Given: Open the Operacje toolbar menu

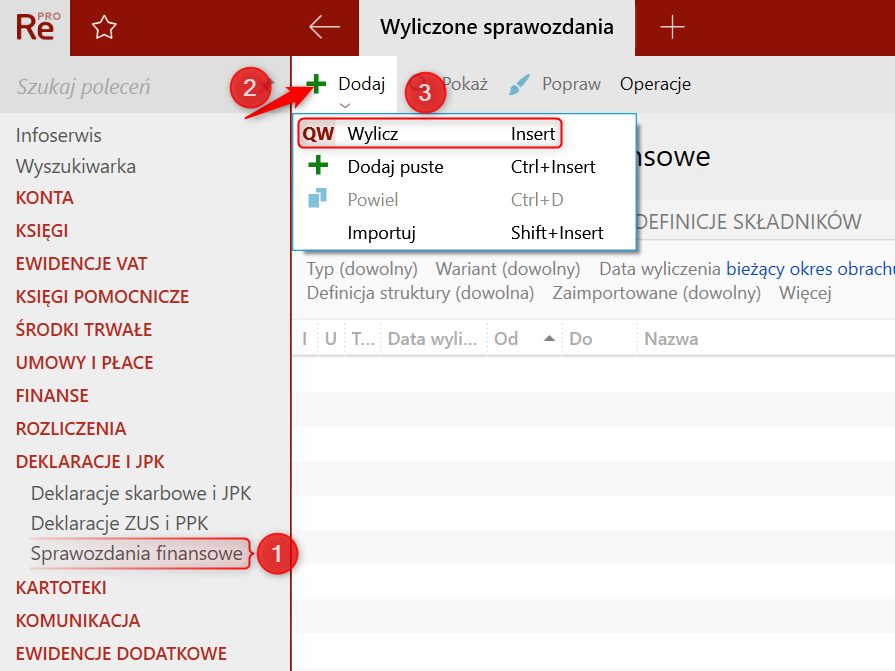Looking at the screenshot, I should (655, 84).
